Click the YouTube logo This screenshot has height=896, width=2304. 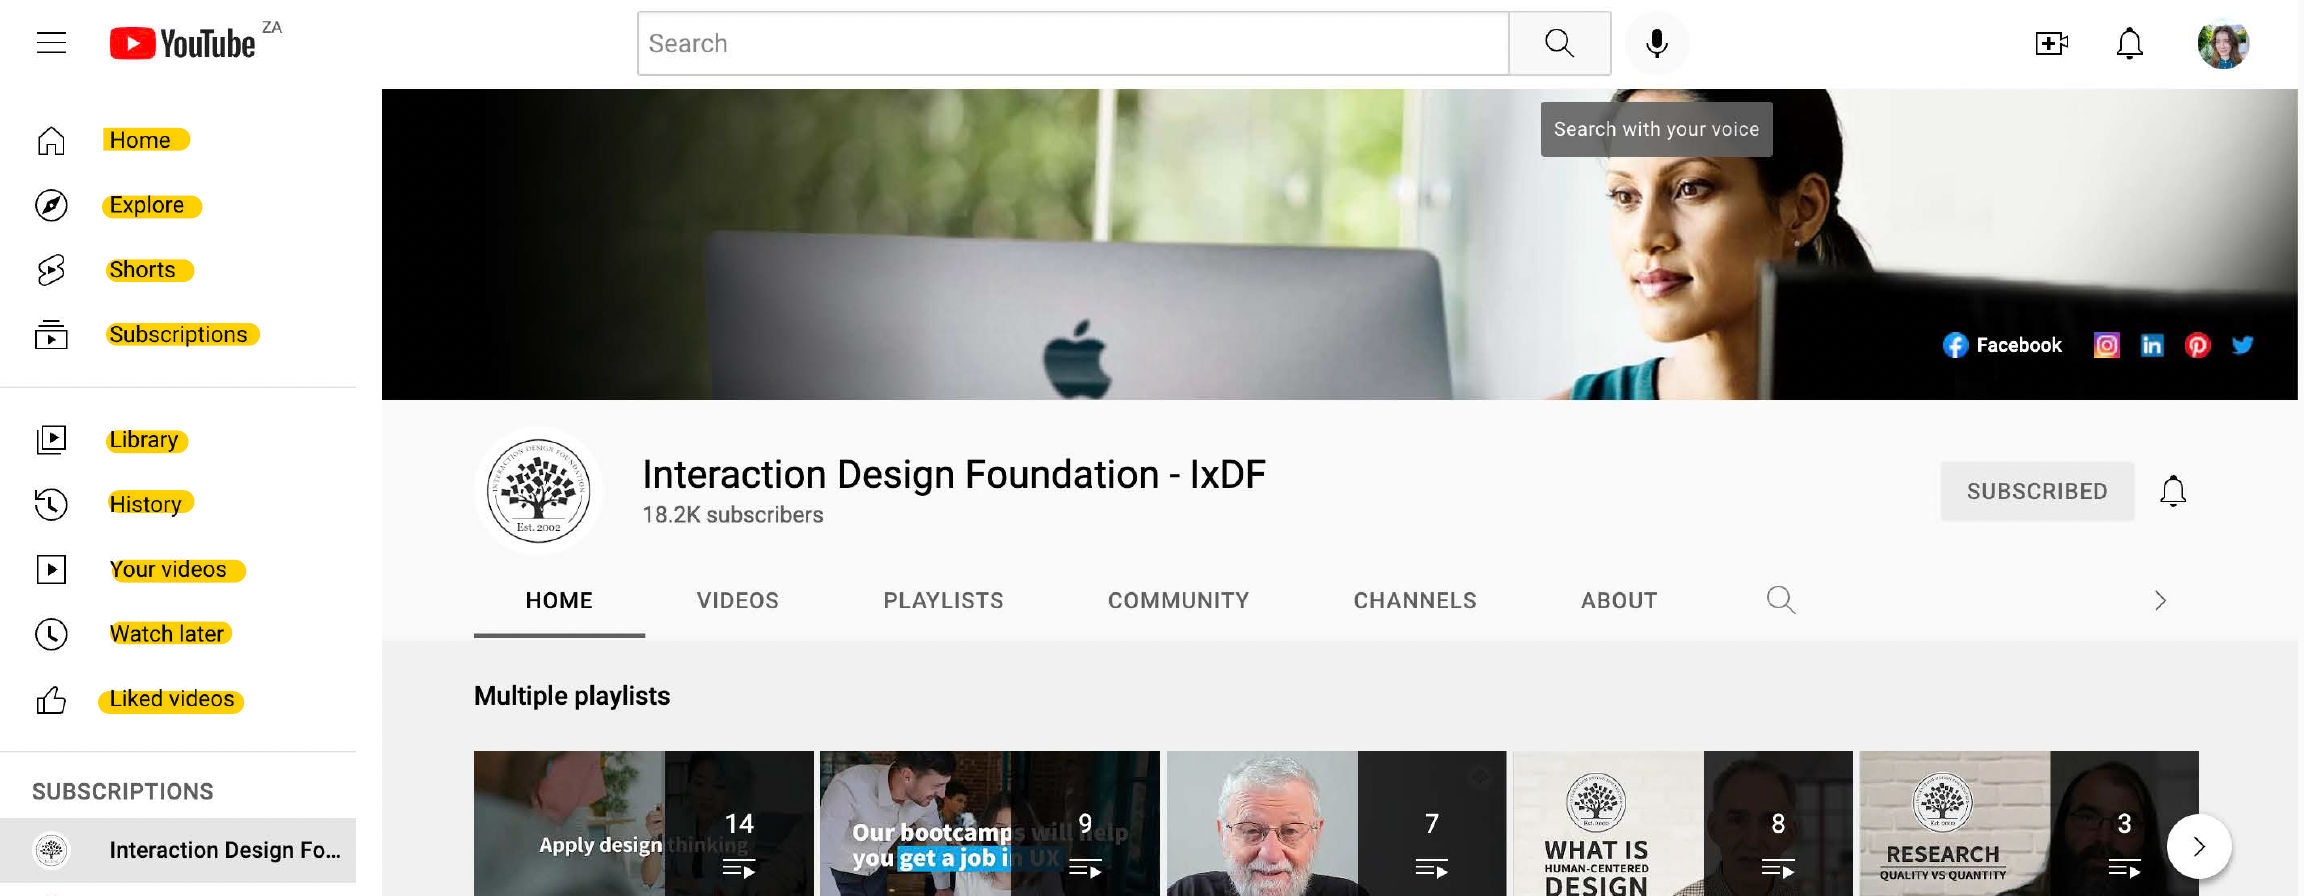[x=183, y=43]
